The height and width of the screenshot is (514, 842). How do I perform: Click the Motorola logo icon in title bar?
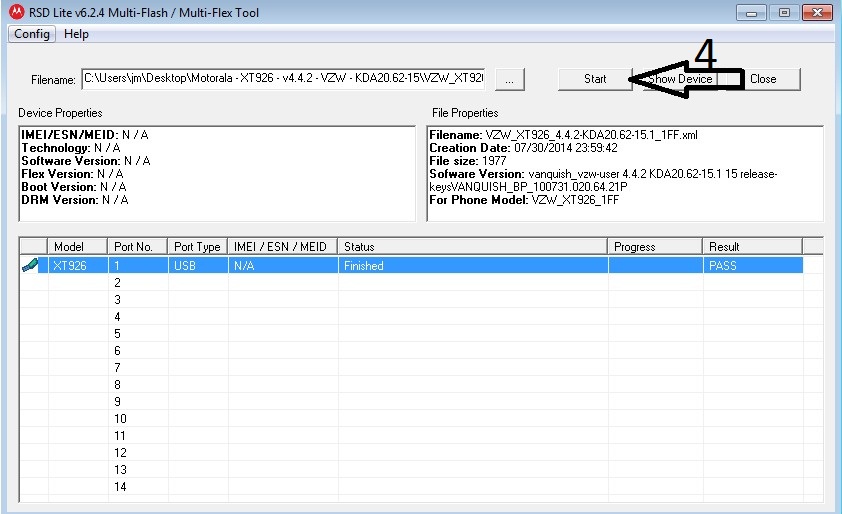click(17, 12)
